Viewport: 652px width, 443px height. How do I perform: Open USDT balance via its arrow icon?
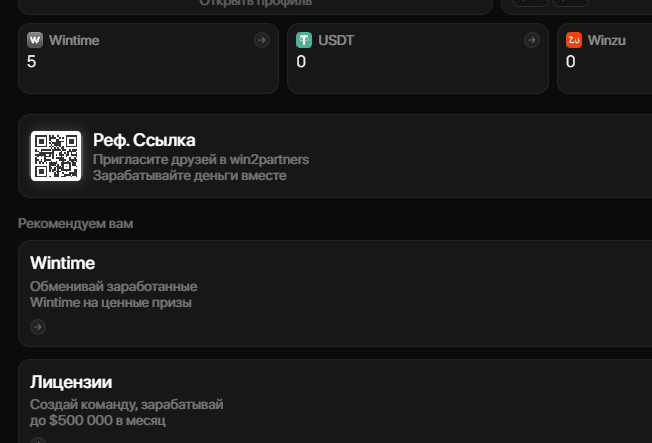click(531, 40)
